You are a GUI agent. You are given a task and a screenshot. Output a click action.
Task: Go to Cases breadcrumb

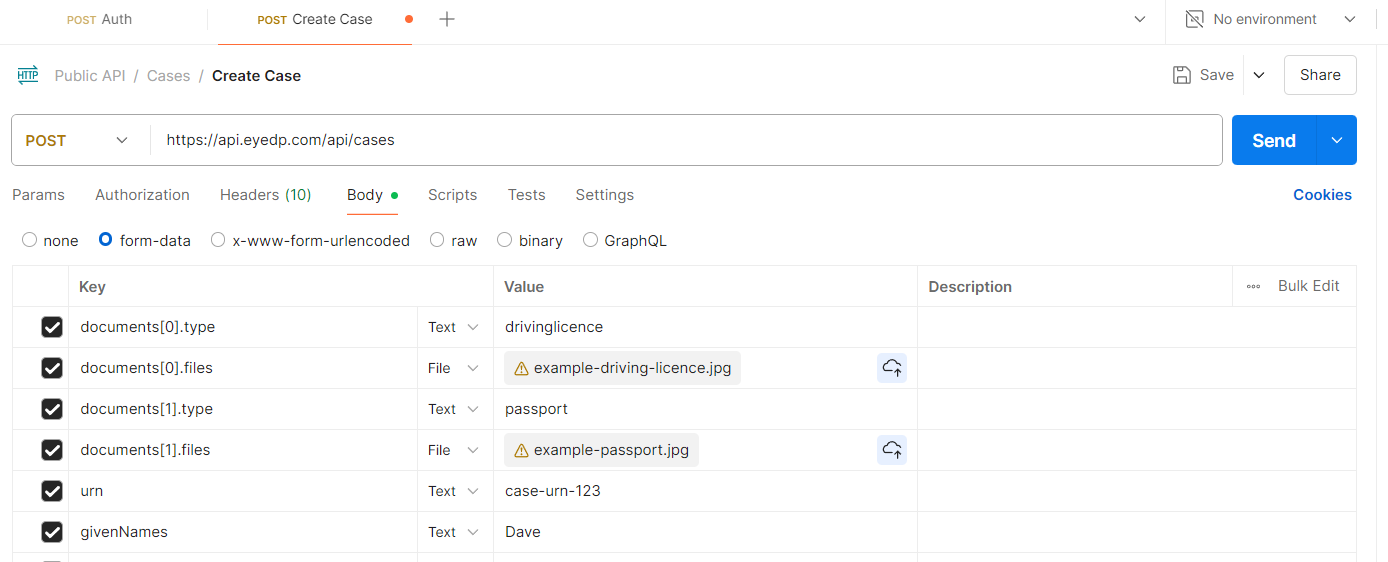[168, 76]
